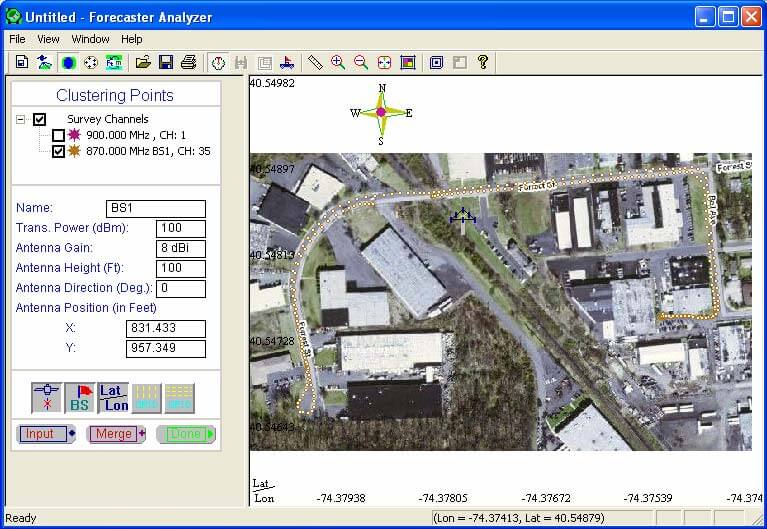Open the View menu

click(48, 39)
